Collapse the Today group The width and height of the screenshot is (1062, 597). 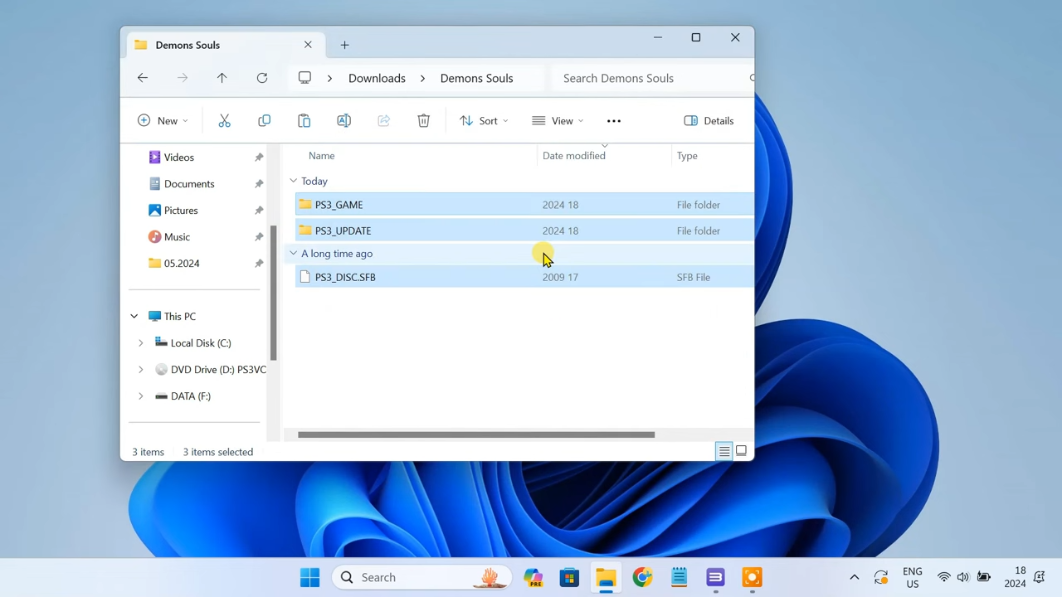tap(293, 181)
